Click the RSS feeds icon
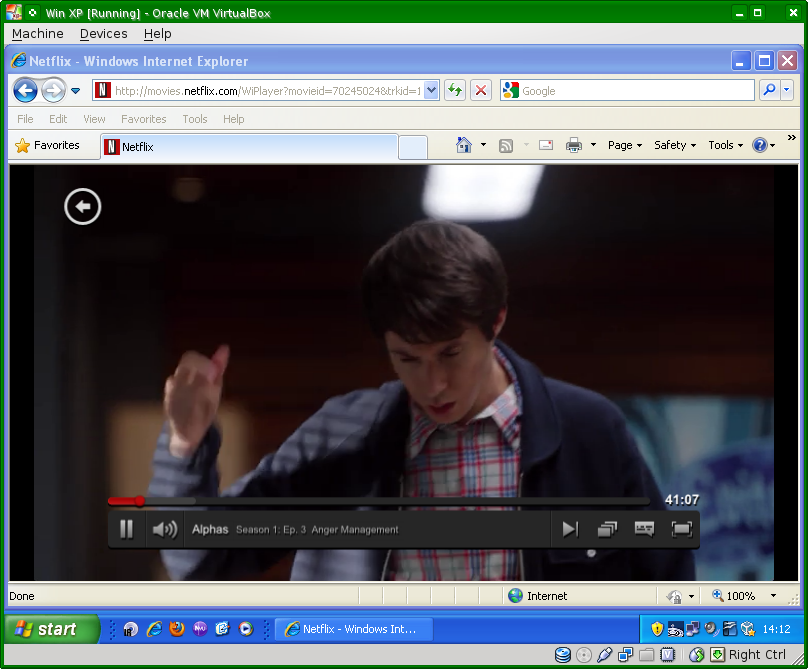808x669 pixels. click(x=506, y=146)
